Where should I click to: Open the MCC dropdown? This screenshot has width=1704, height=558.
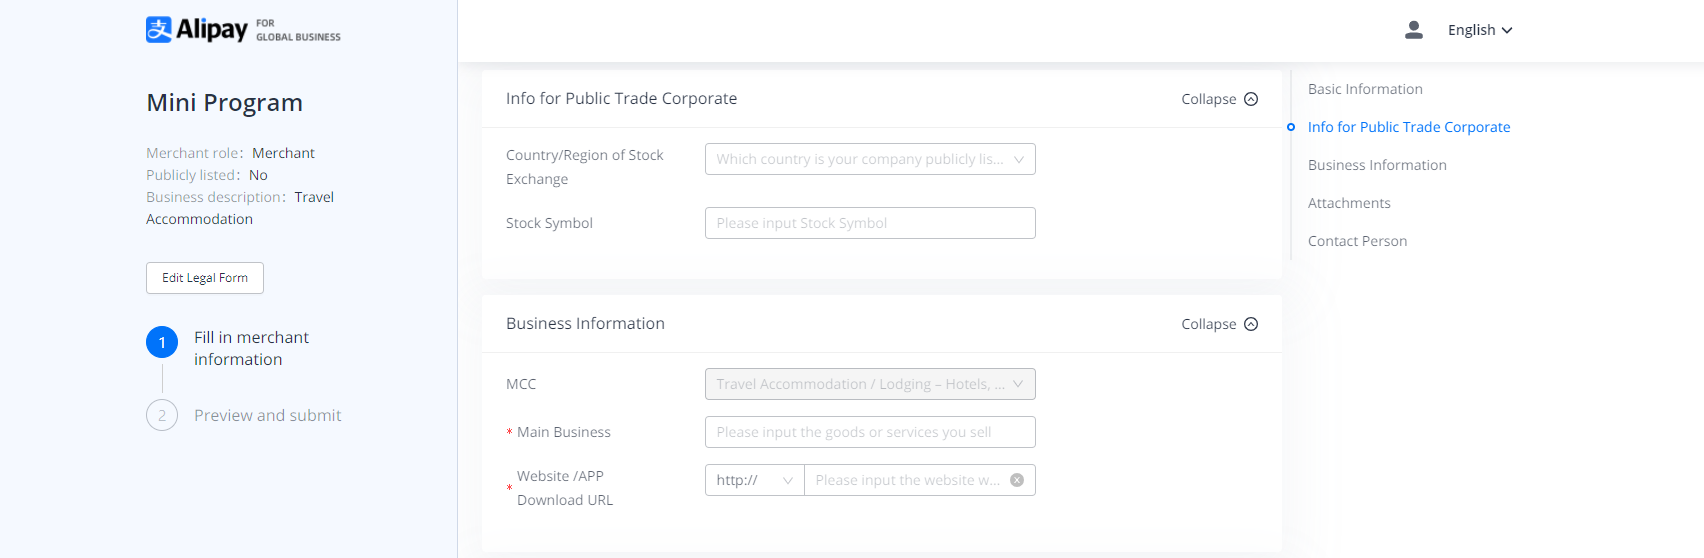869,384
